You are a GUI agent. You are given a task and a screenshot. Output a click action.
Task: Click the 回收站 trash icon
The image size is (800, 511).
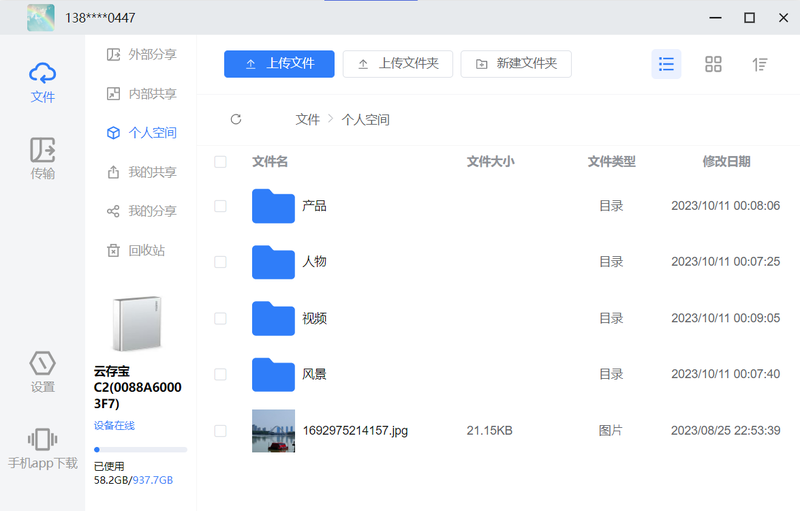113,250
